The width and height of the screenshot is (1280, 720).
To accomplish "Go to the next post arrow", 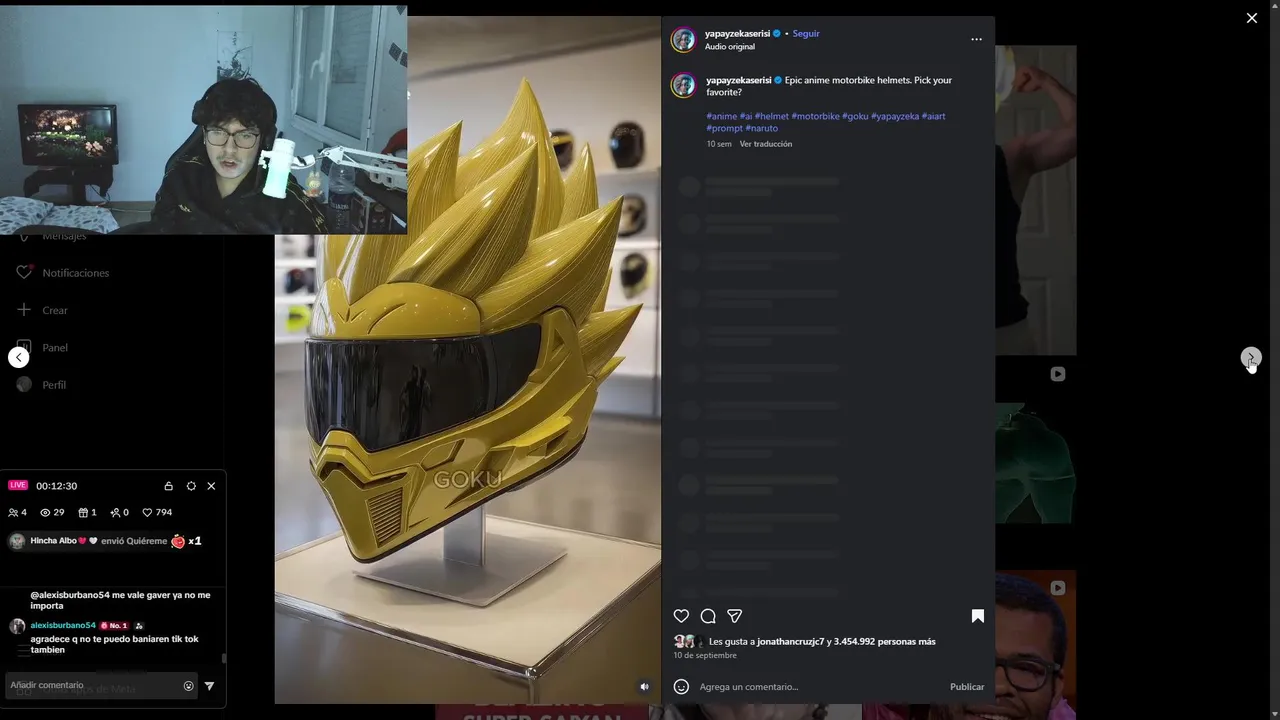I will click(x=1251, y=357).
